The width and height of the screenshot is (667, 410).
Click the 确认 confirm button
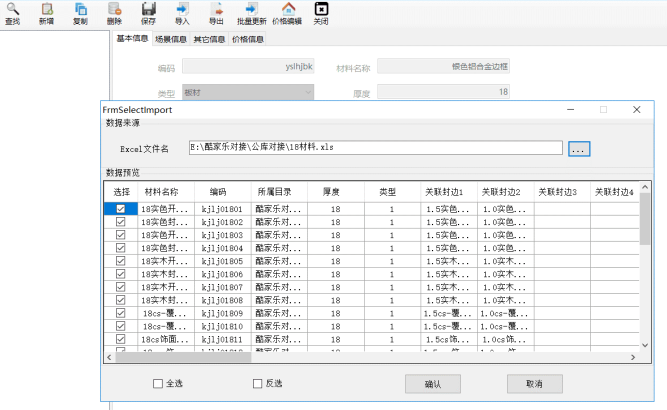coord(433,384)
